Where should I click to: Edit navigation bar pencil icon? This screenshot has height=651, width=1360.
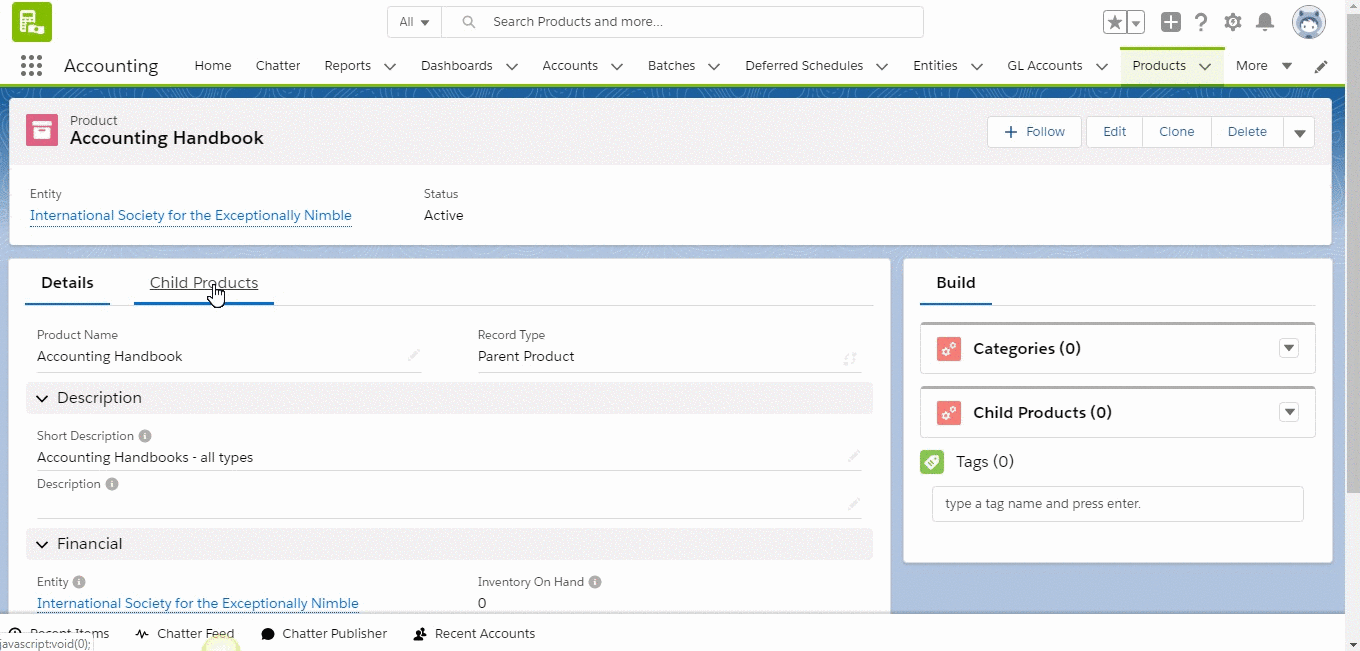point(1321,66)
